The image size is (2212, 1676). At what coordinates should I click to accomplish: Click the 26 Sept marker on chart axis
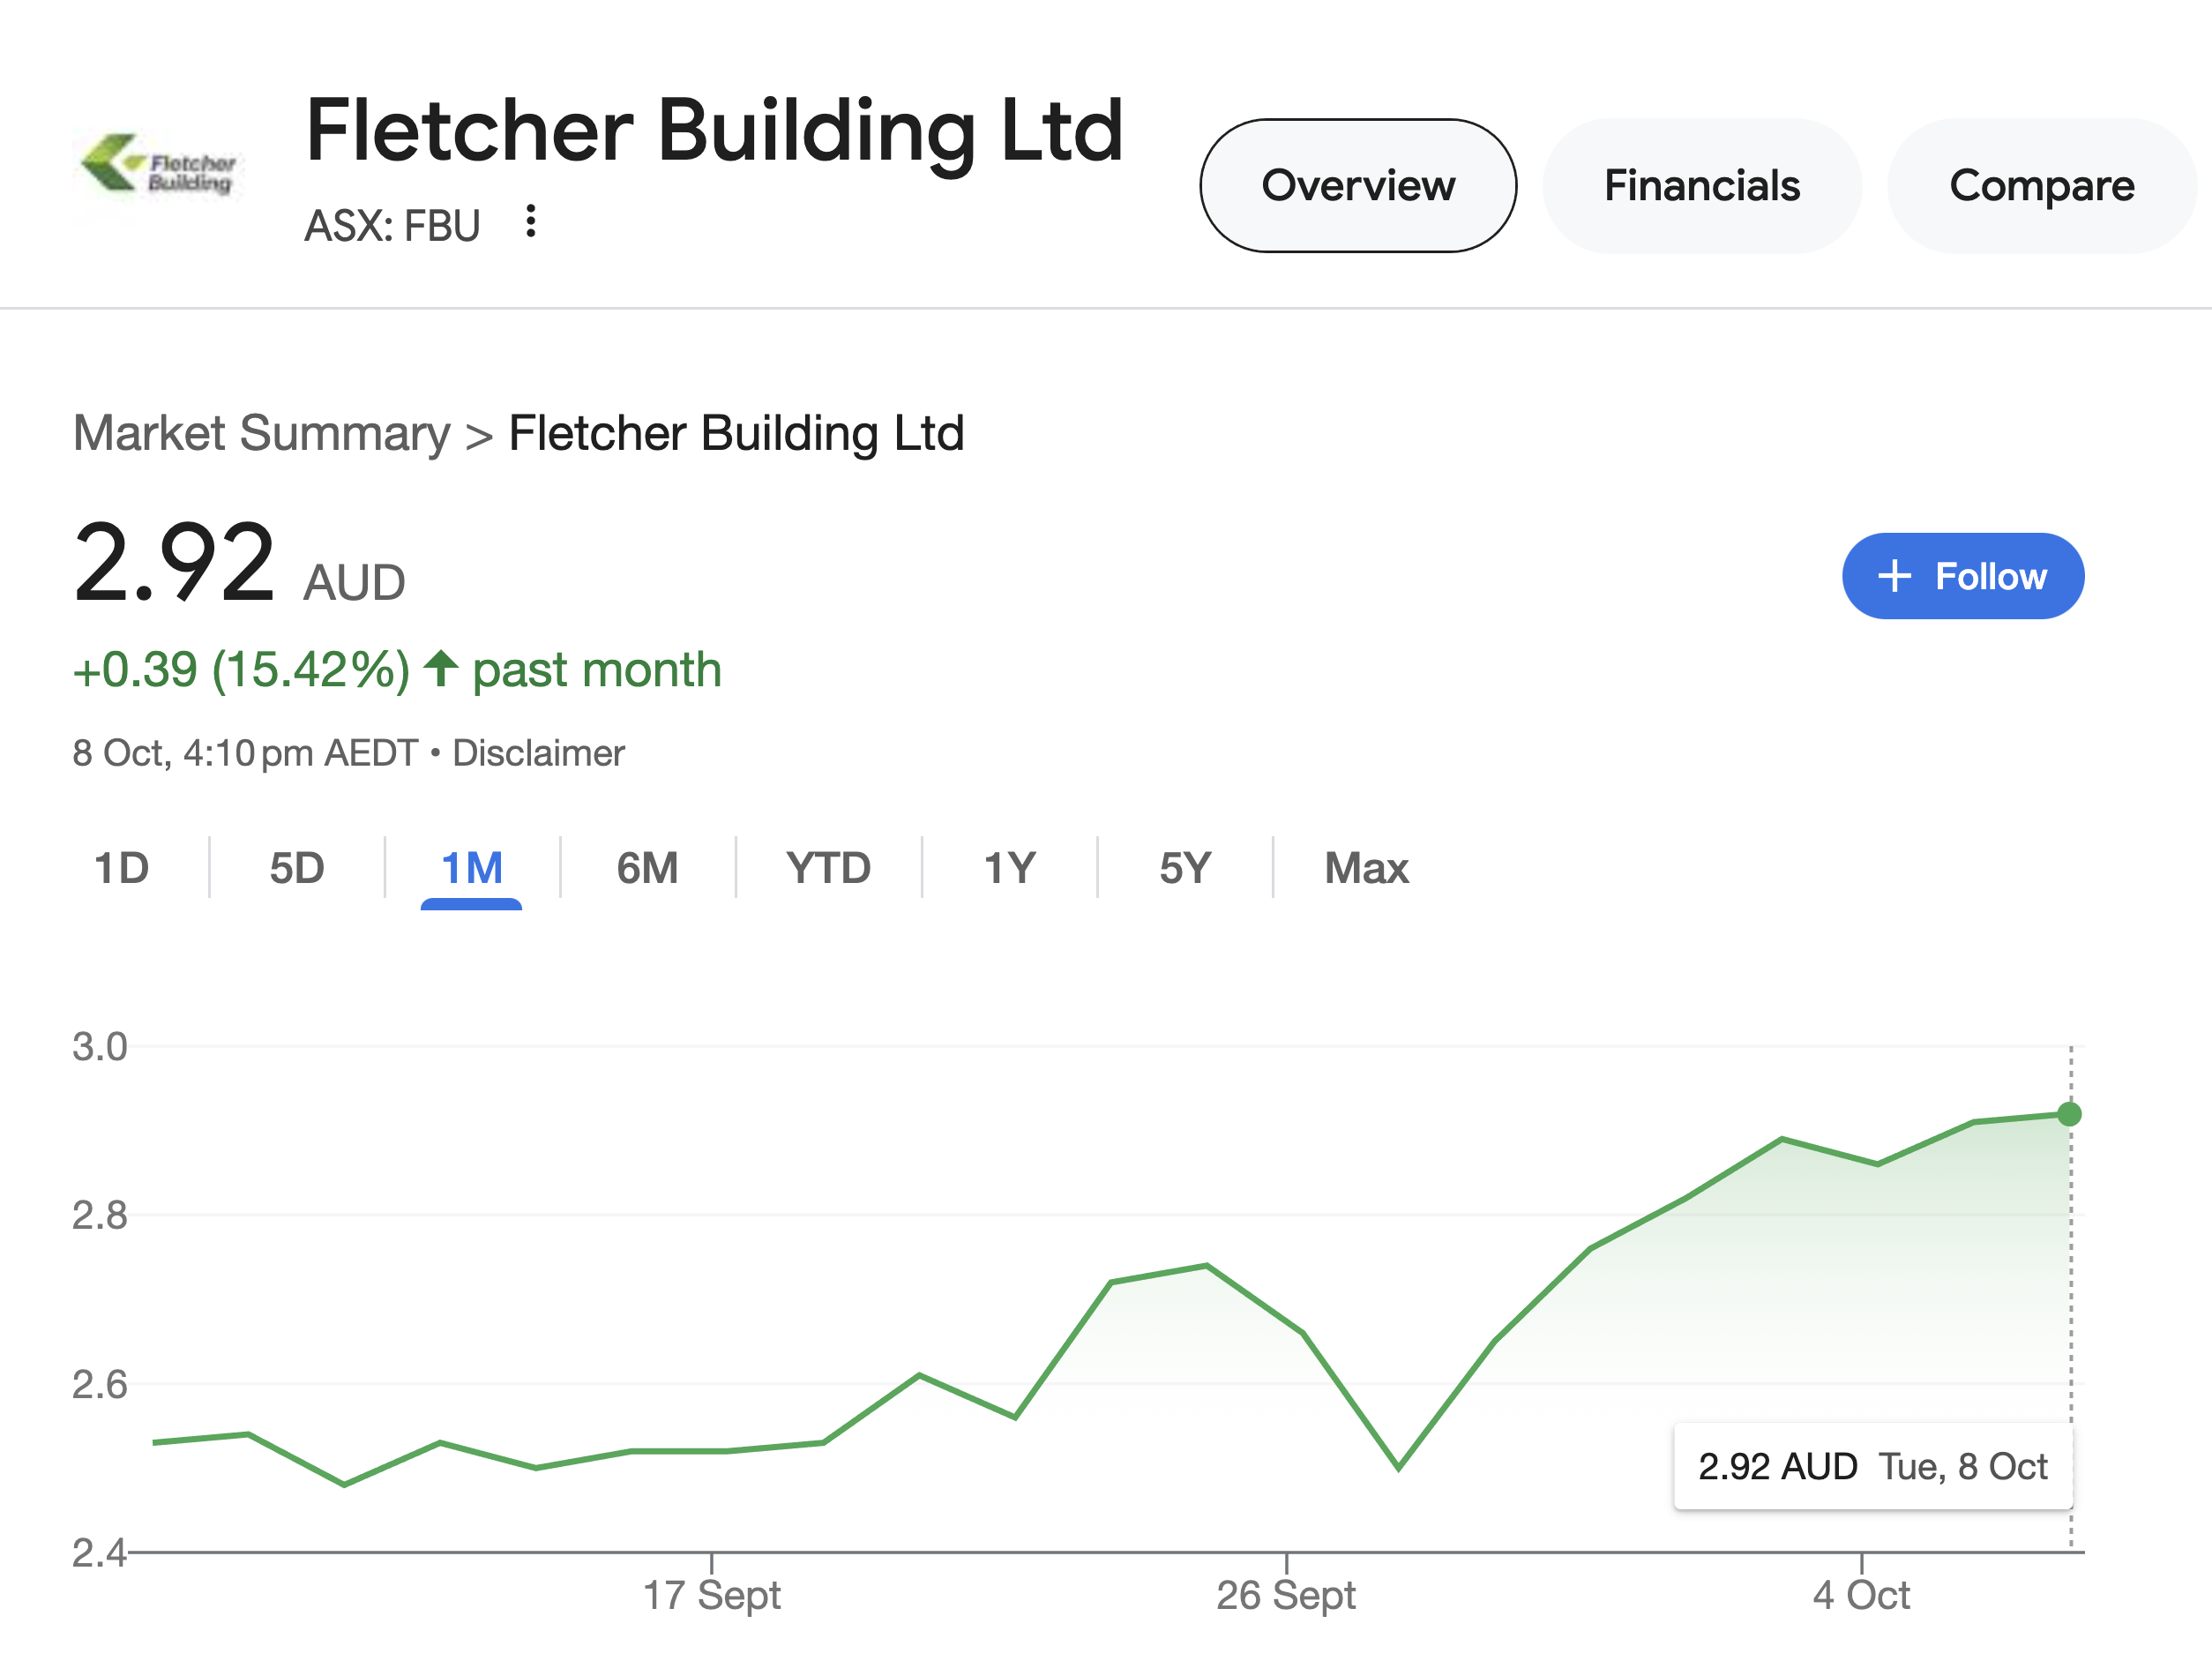coord(1286,1595)
